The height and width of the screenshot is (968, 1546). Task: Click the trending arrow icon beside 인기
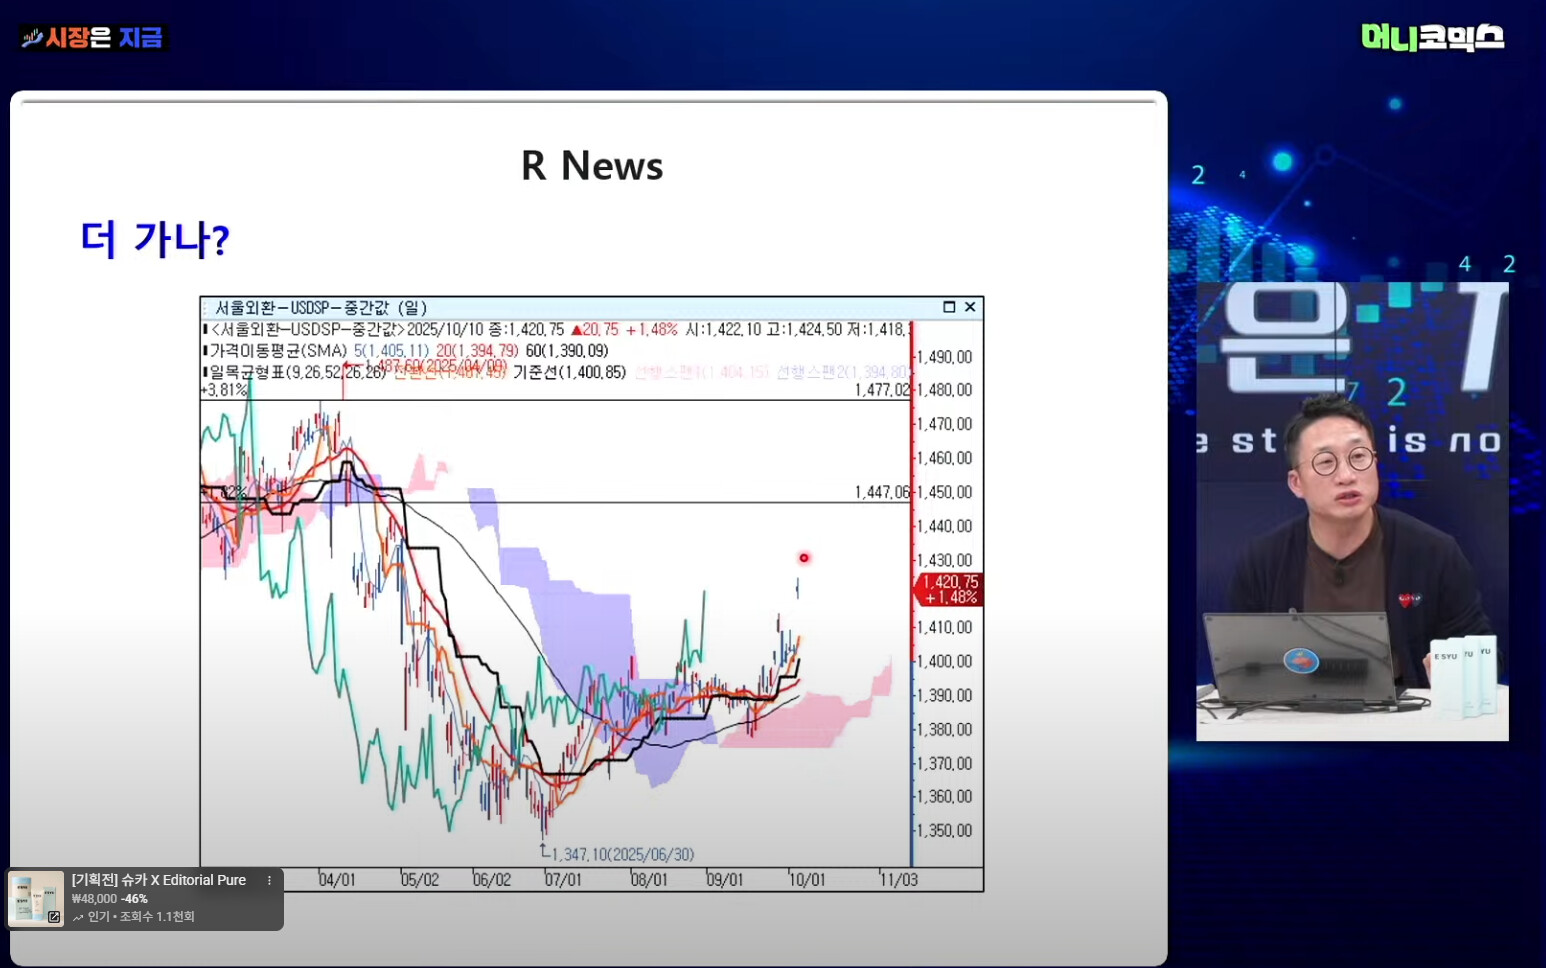78,917
